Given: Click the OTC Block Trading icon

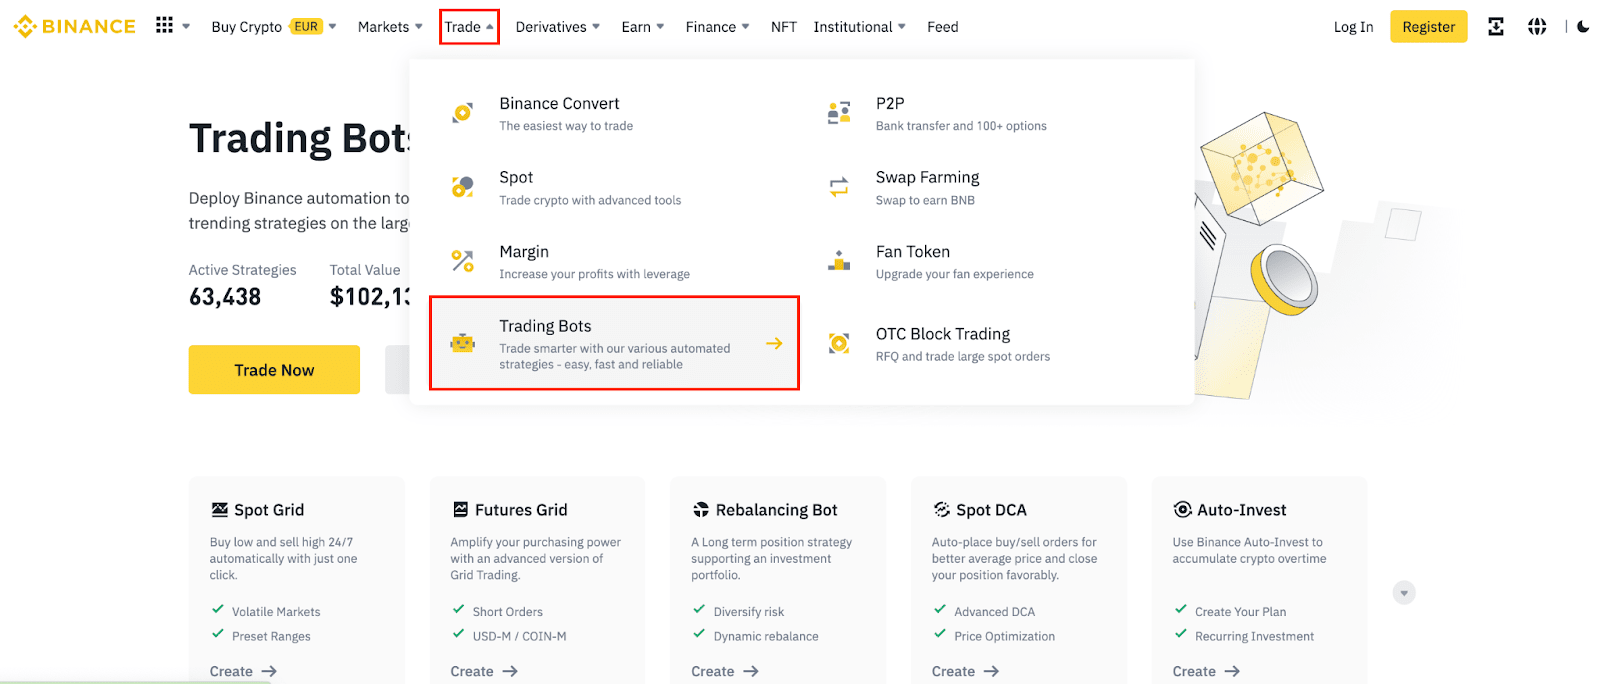Looking at the screenshot, I should (839, 343).
